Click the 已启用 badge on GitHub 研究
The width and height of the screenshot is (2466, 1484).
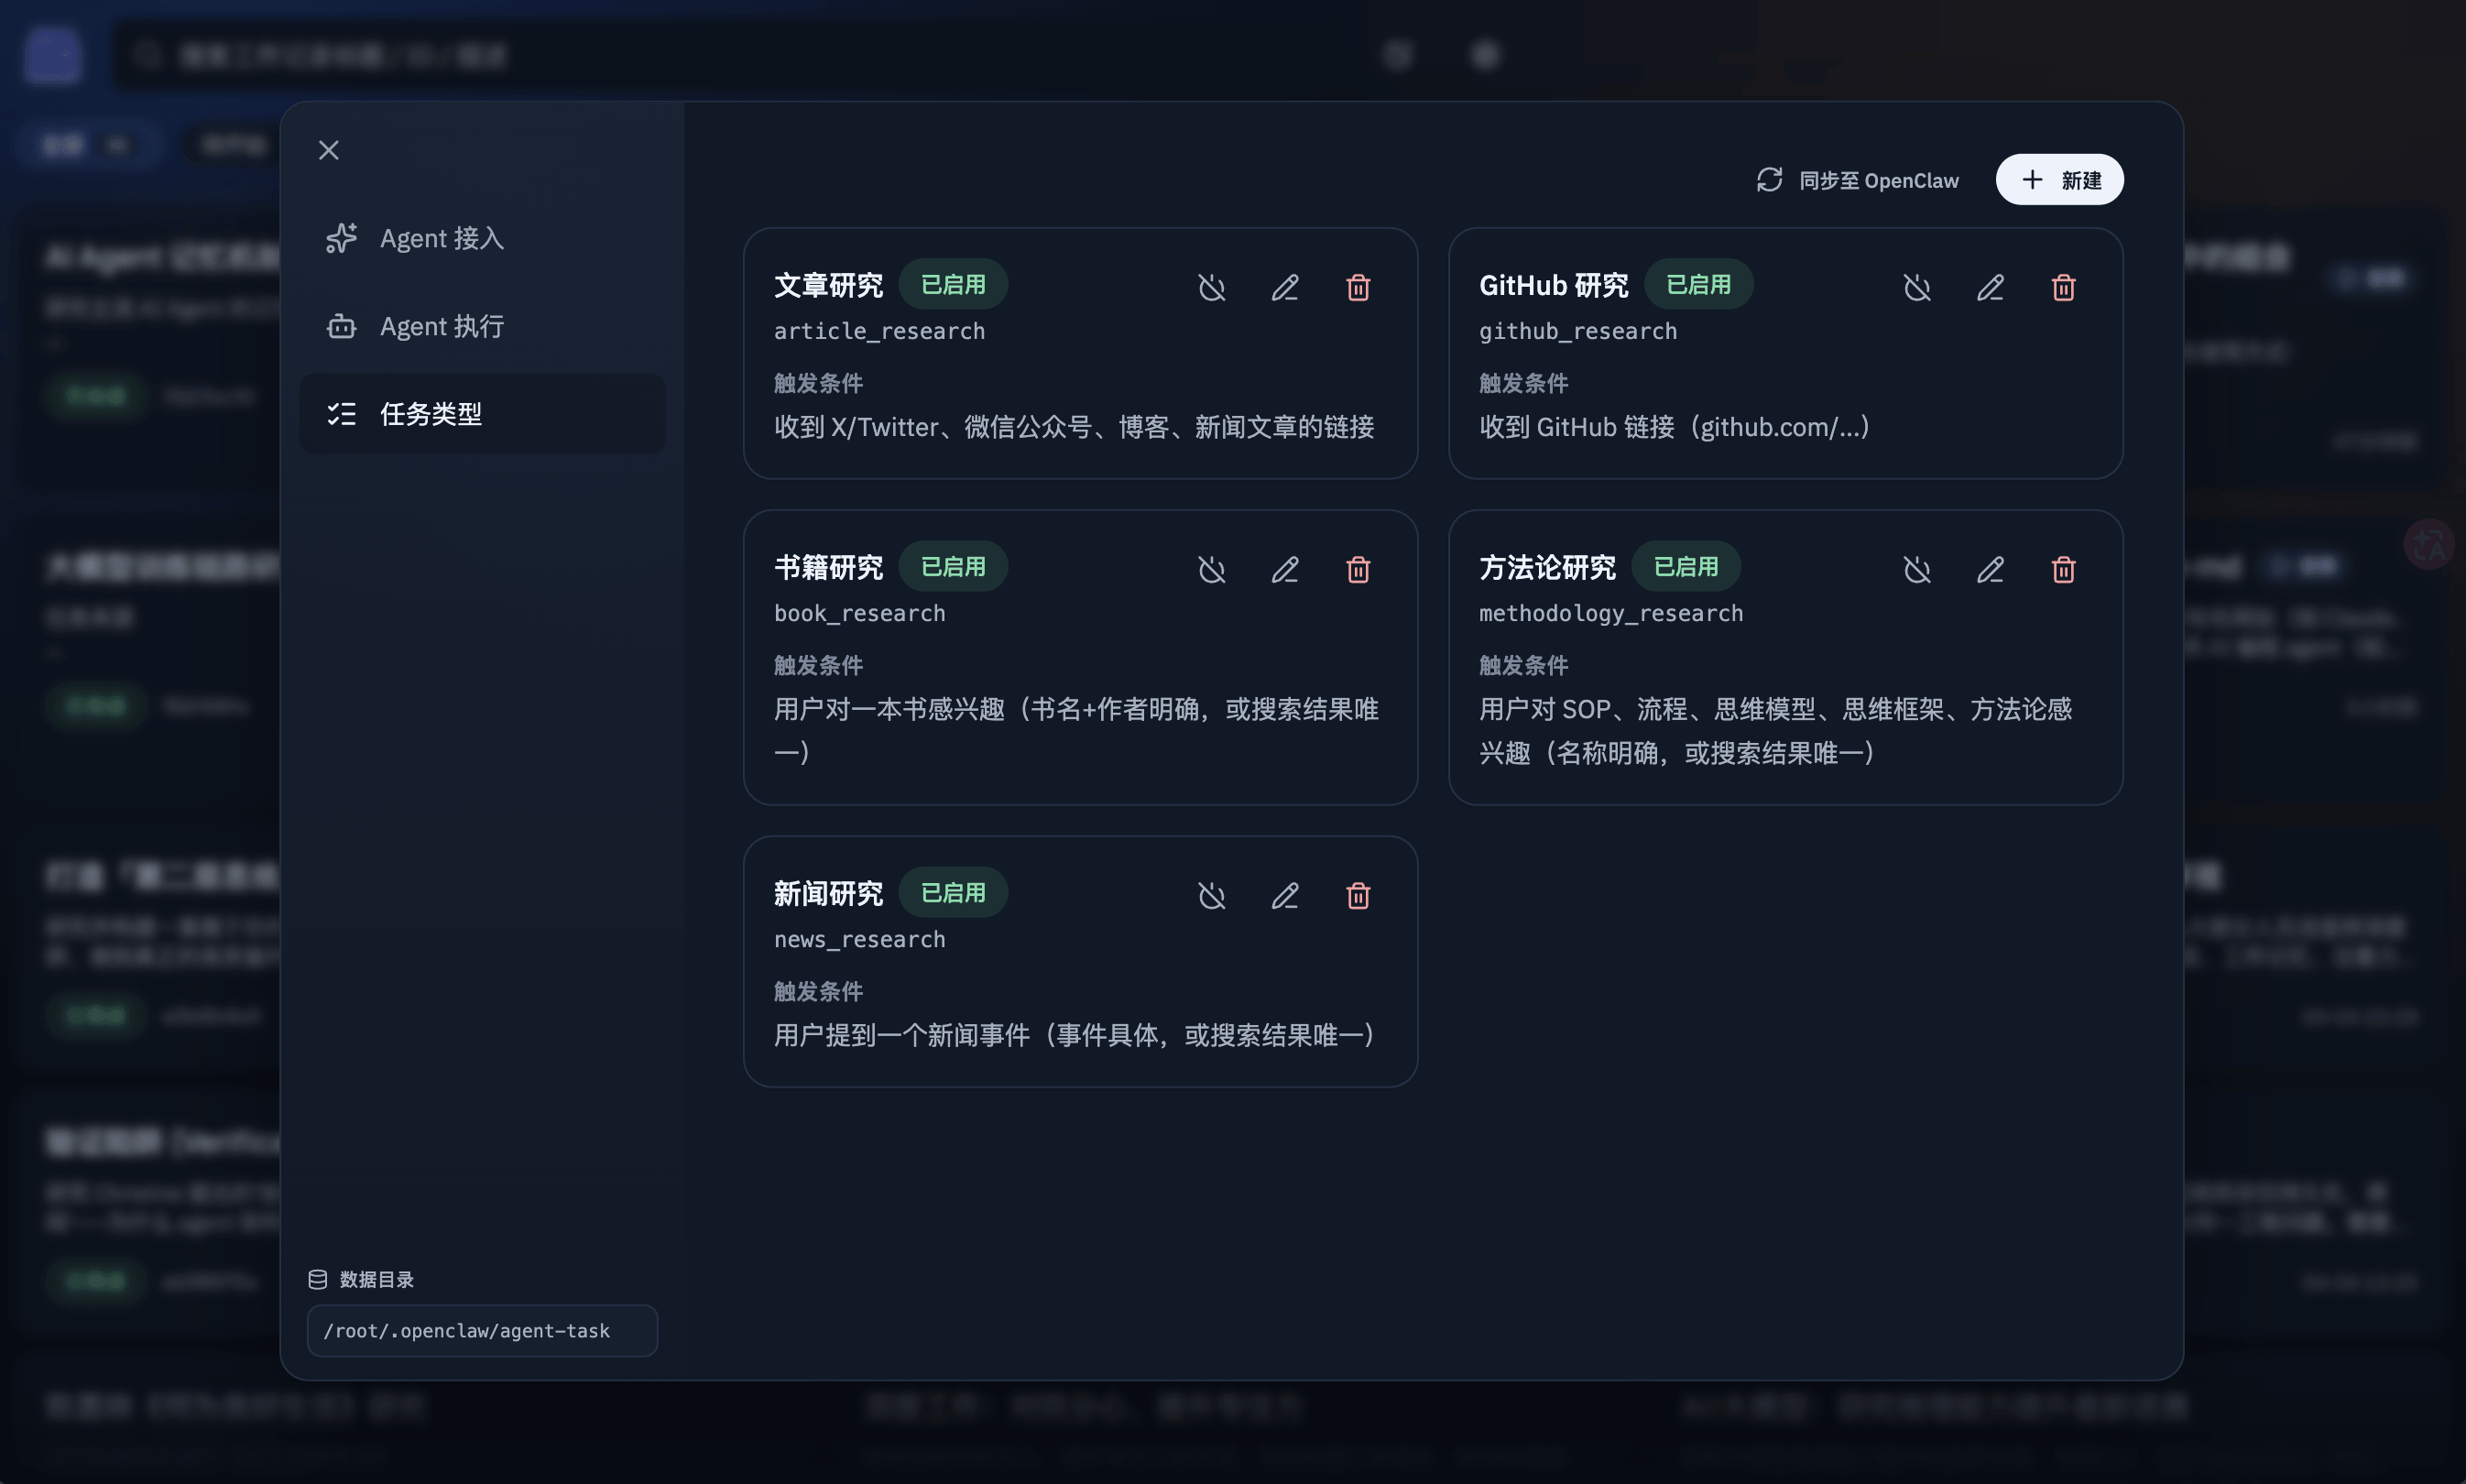[x=1698, y=285]
